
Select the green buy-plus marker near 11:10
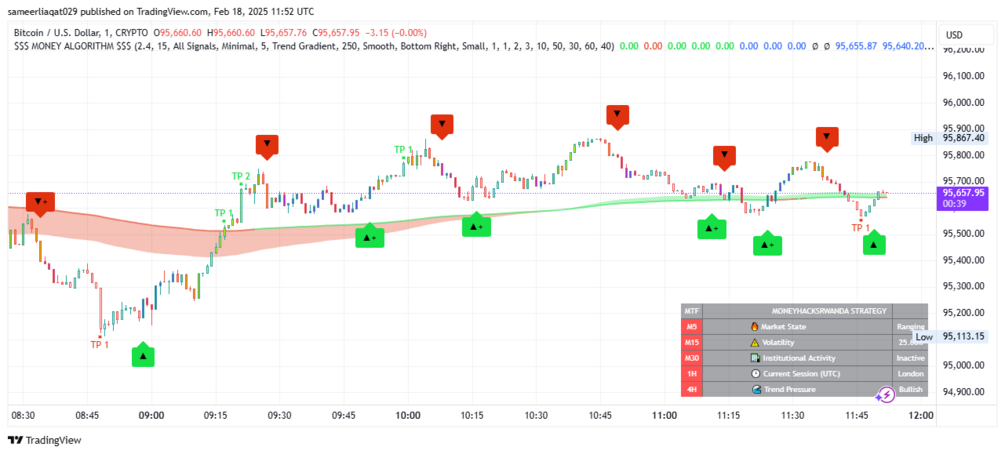711,227
